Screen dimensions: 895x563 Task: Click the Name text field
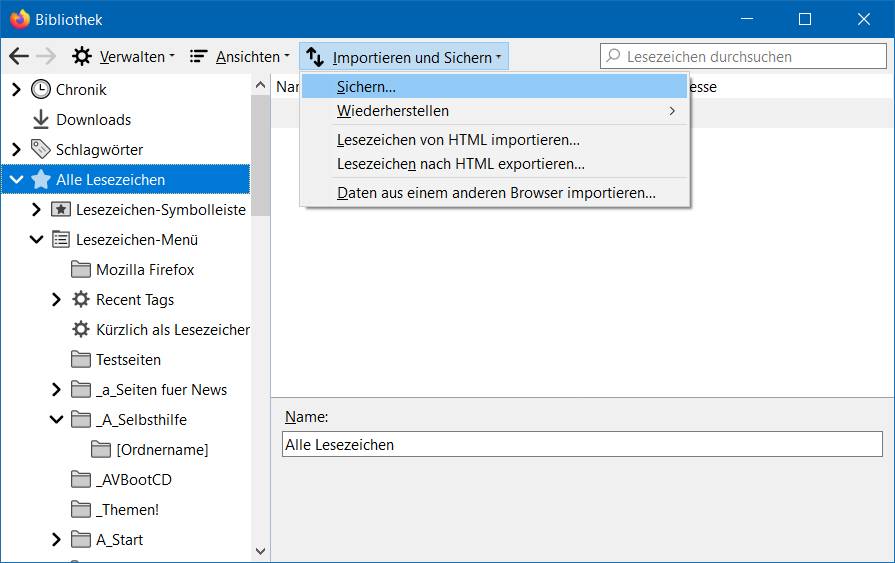tap(582, 444)
